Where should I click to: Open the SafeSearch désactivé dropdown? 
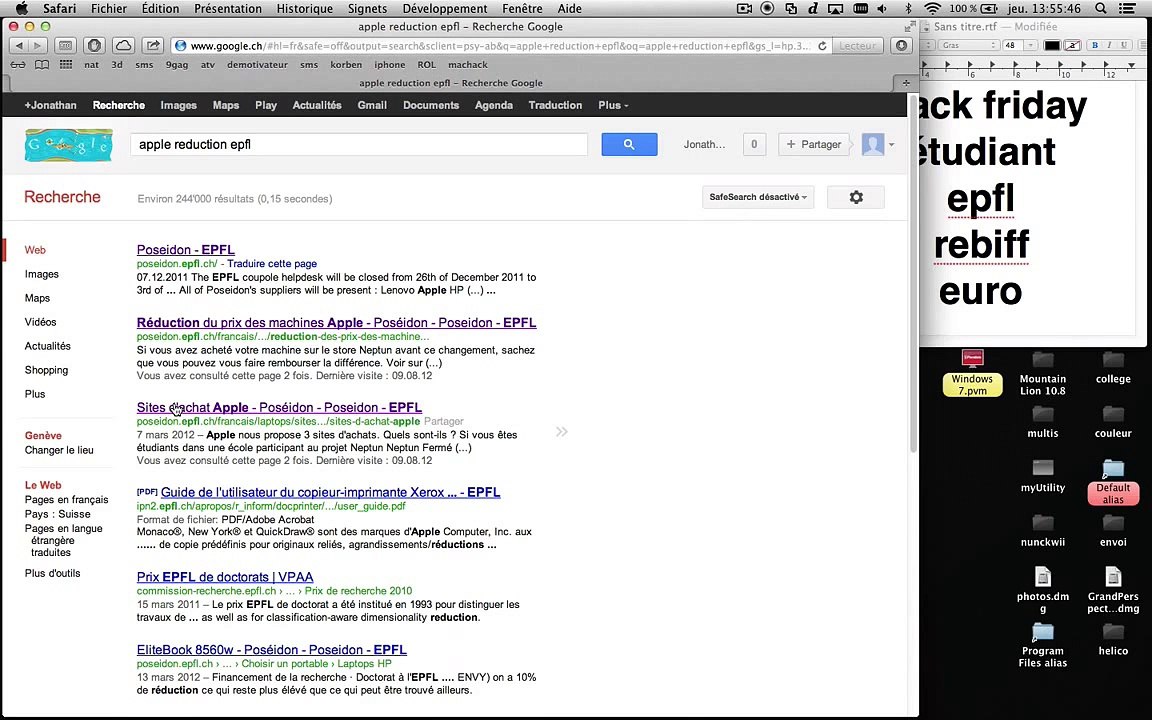point(758,197)
